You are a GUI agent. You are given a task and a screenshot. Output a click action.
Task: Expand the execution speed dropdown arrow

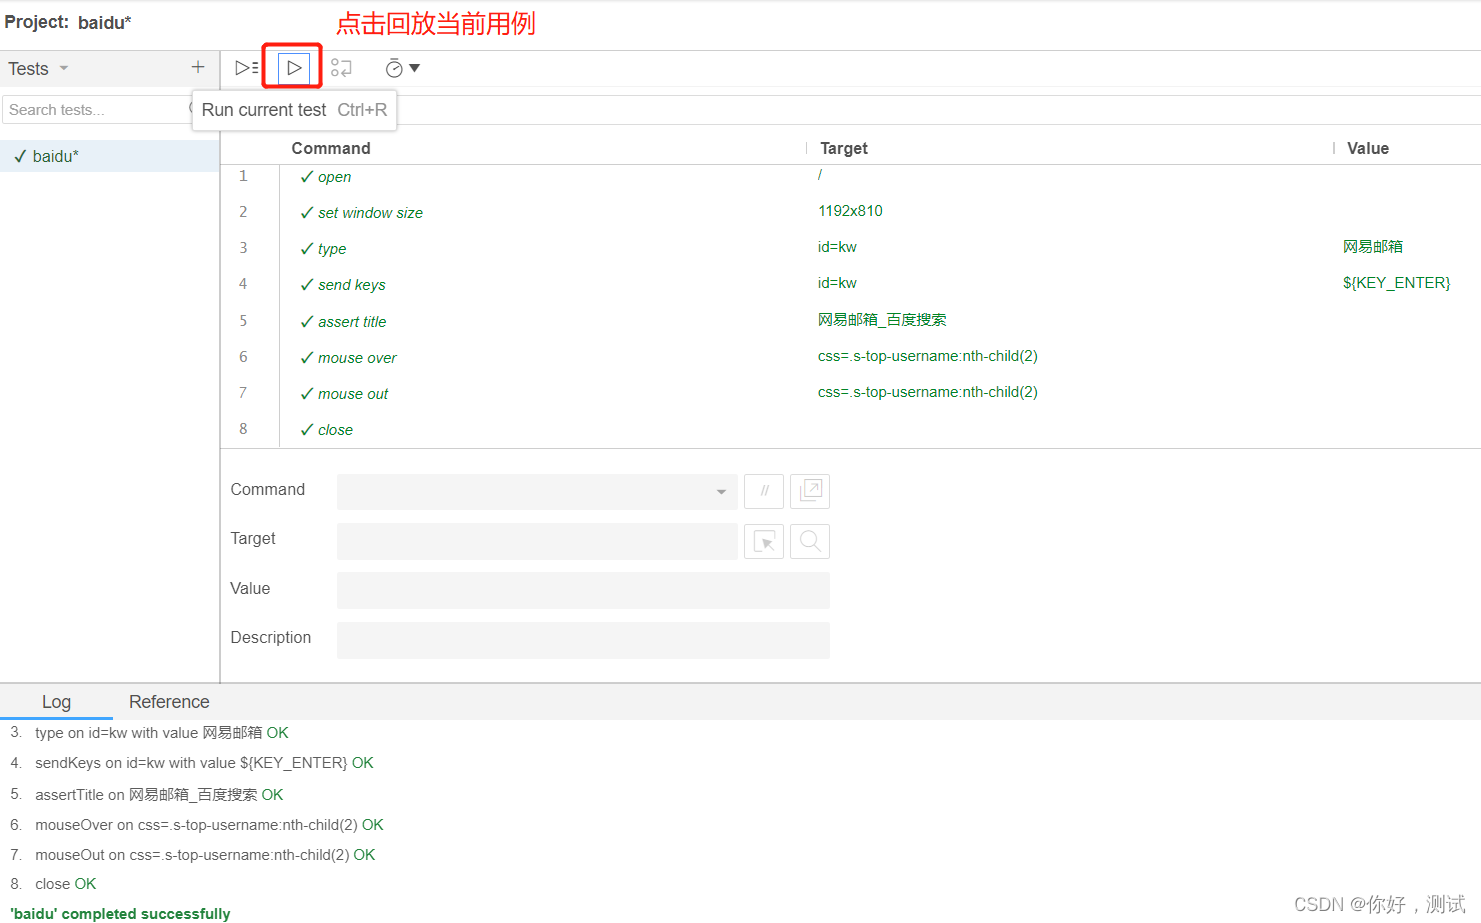click(415, 67)
